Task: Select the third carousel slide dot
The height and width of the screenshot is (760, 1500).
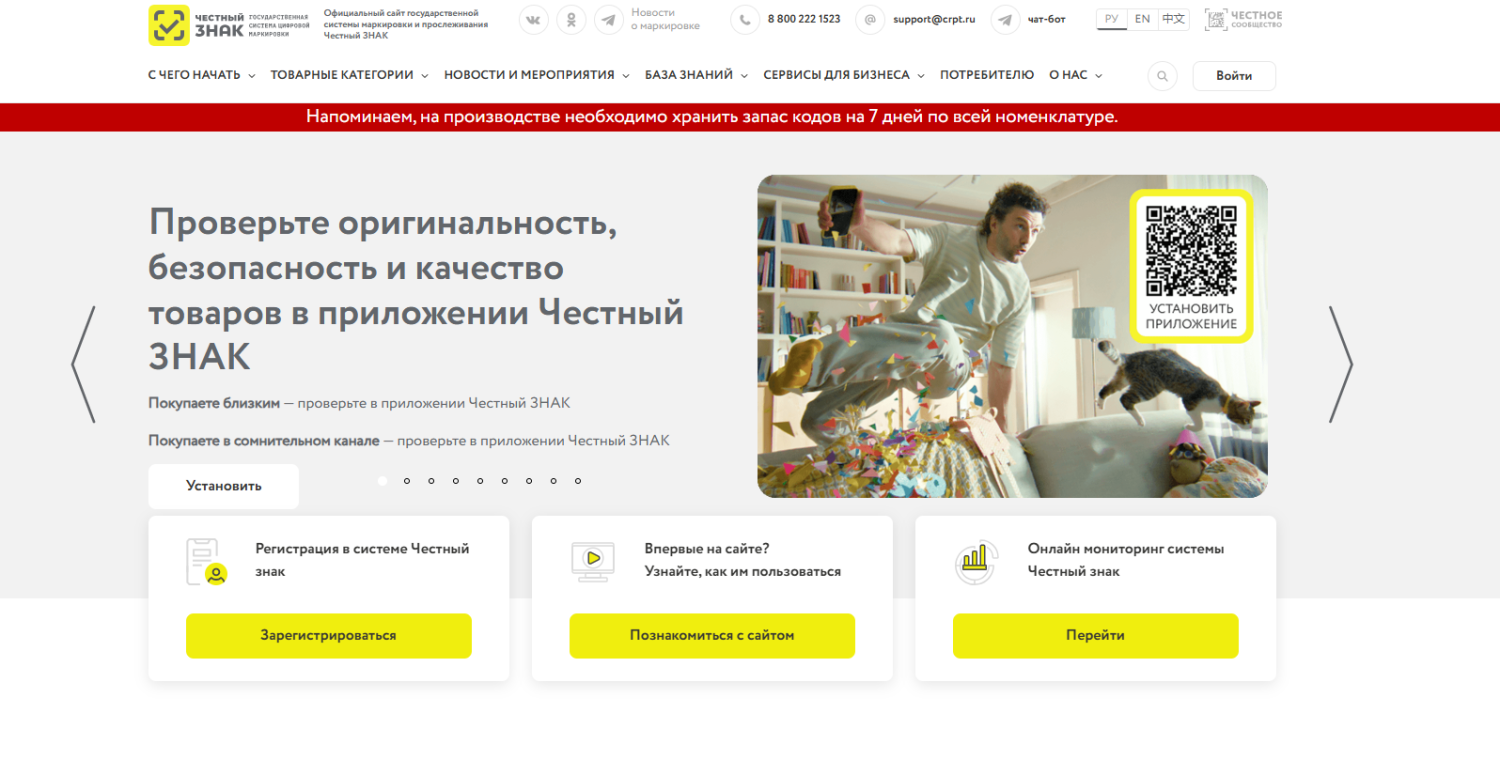Action: point(431,481)
